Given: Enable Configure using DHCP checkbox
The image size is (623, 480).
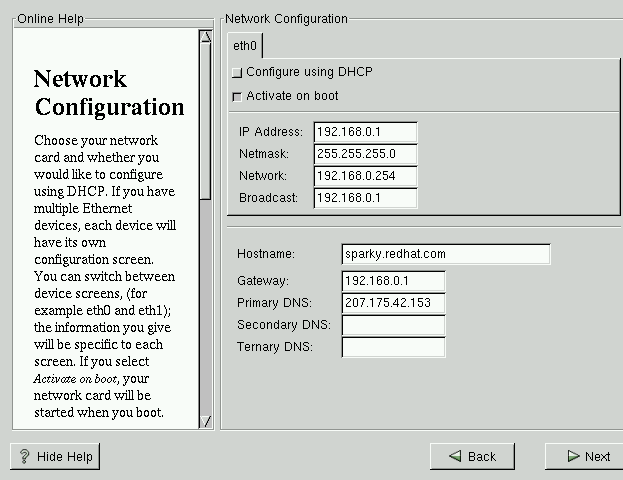Looking at the screenshot, I should pos(237,73).
